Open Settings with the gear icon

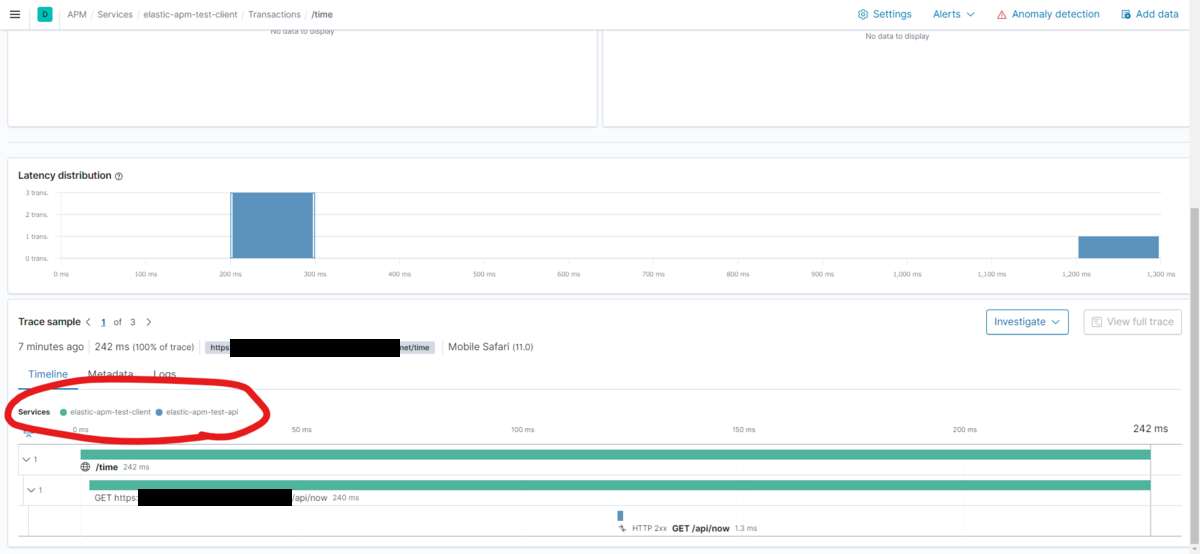click(x=885, y=14)
